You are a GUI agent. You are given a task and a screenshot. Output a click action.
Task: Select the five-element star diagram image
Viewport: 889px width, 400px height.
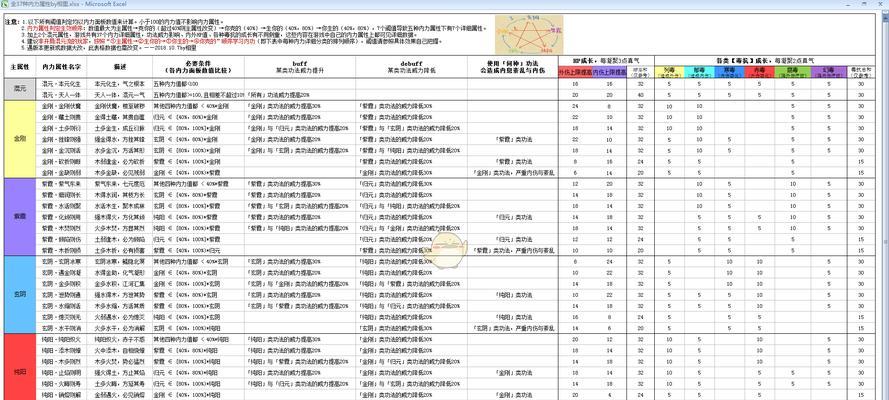point(528,35)
